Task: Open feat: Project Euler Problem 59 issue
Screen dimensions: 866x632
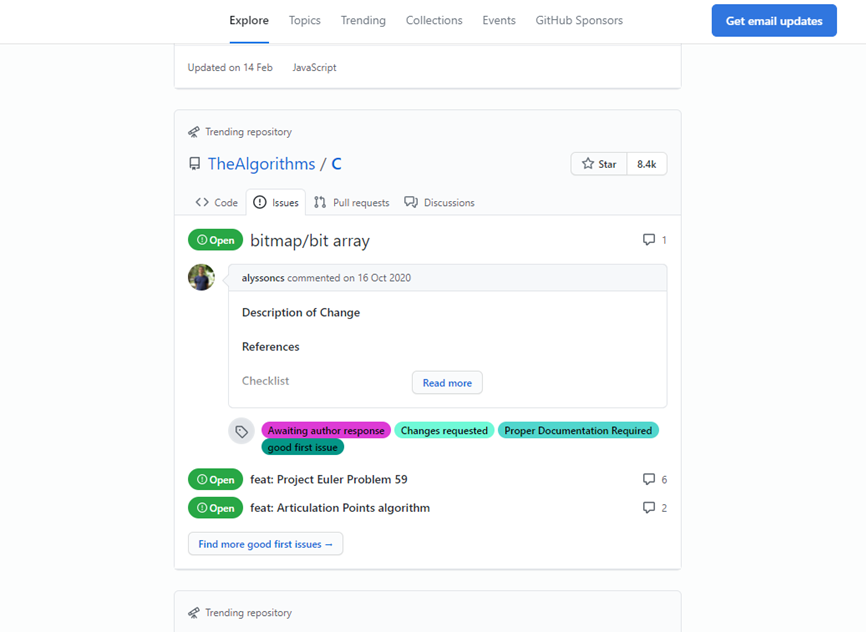Action: pyautogui.click(x=329, y=480)
